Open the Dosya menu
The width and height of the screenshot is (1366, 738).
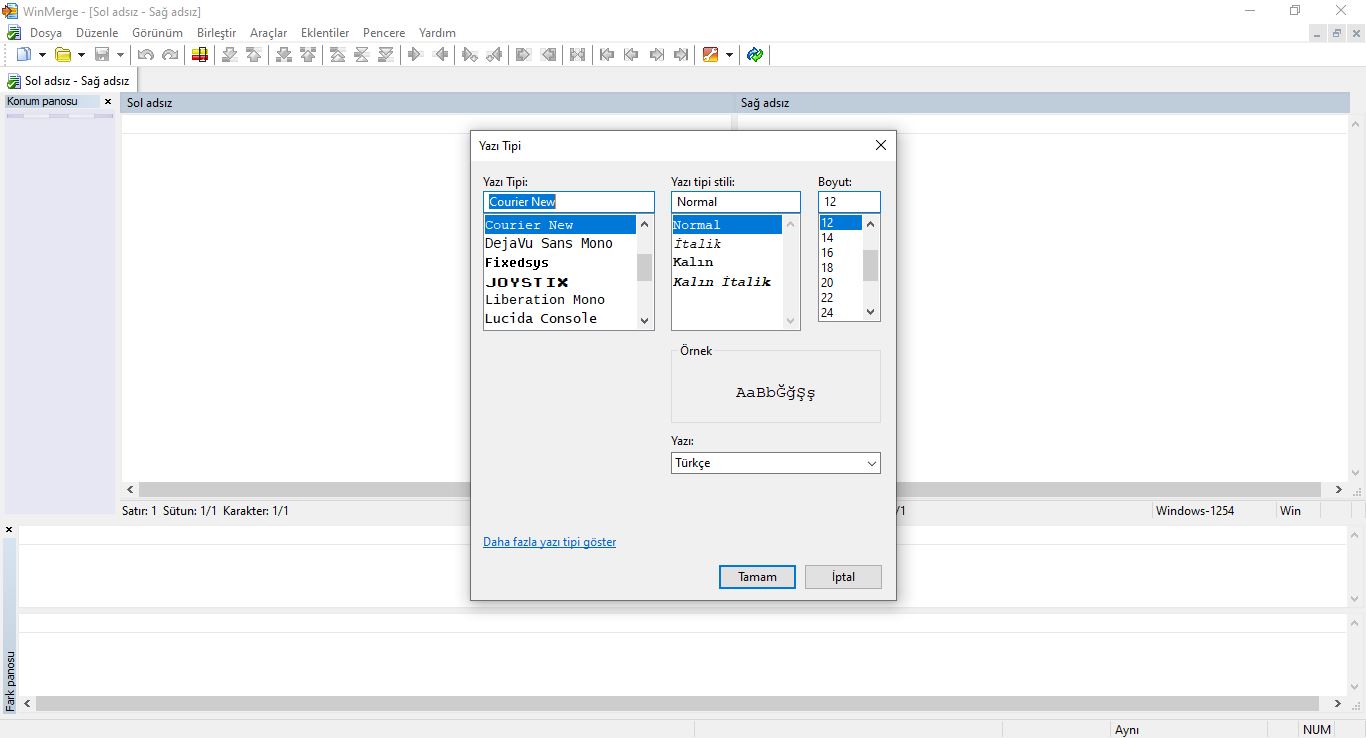click(x=46, y=33)
